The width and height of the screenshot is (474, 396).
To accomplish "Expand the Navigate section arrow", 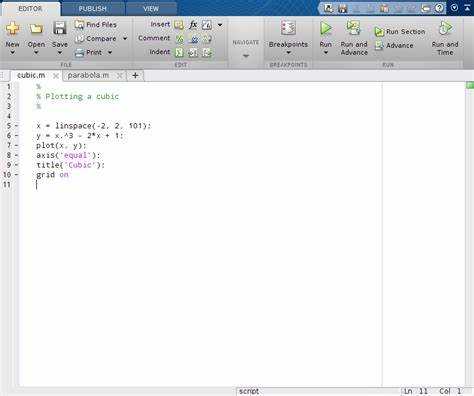I will point(246,56).
